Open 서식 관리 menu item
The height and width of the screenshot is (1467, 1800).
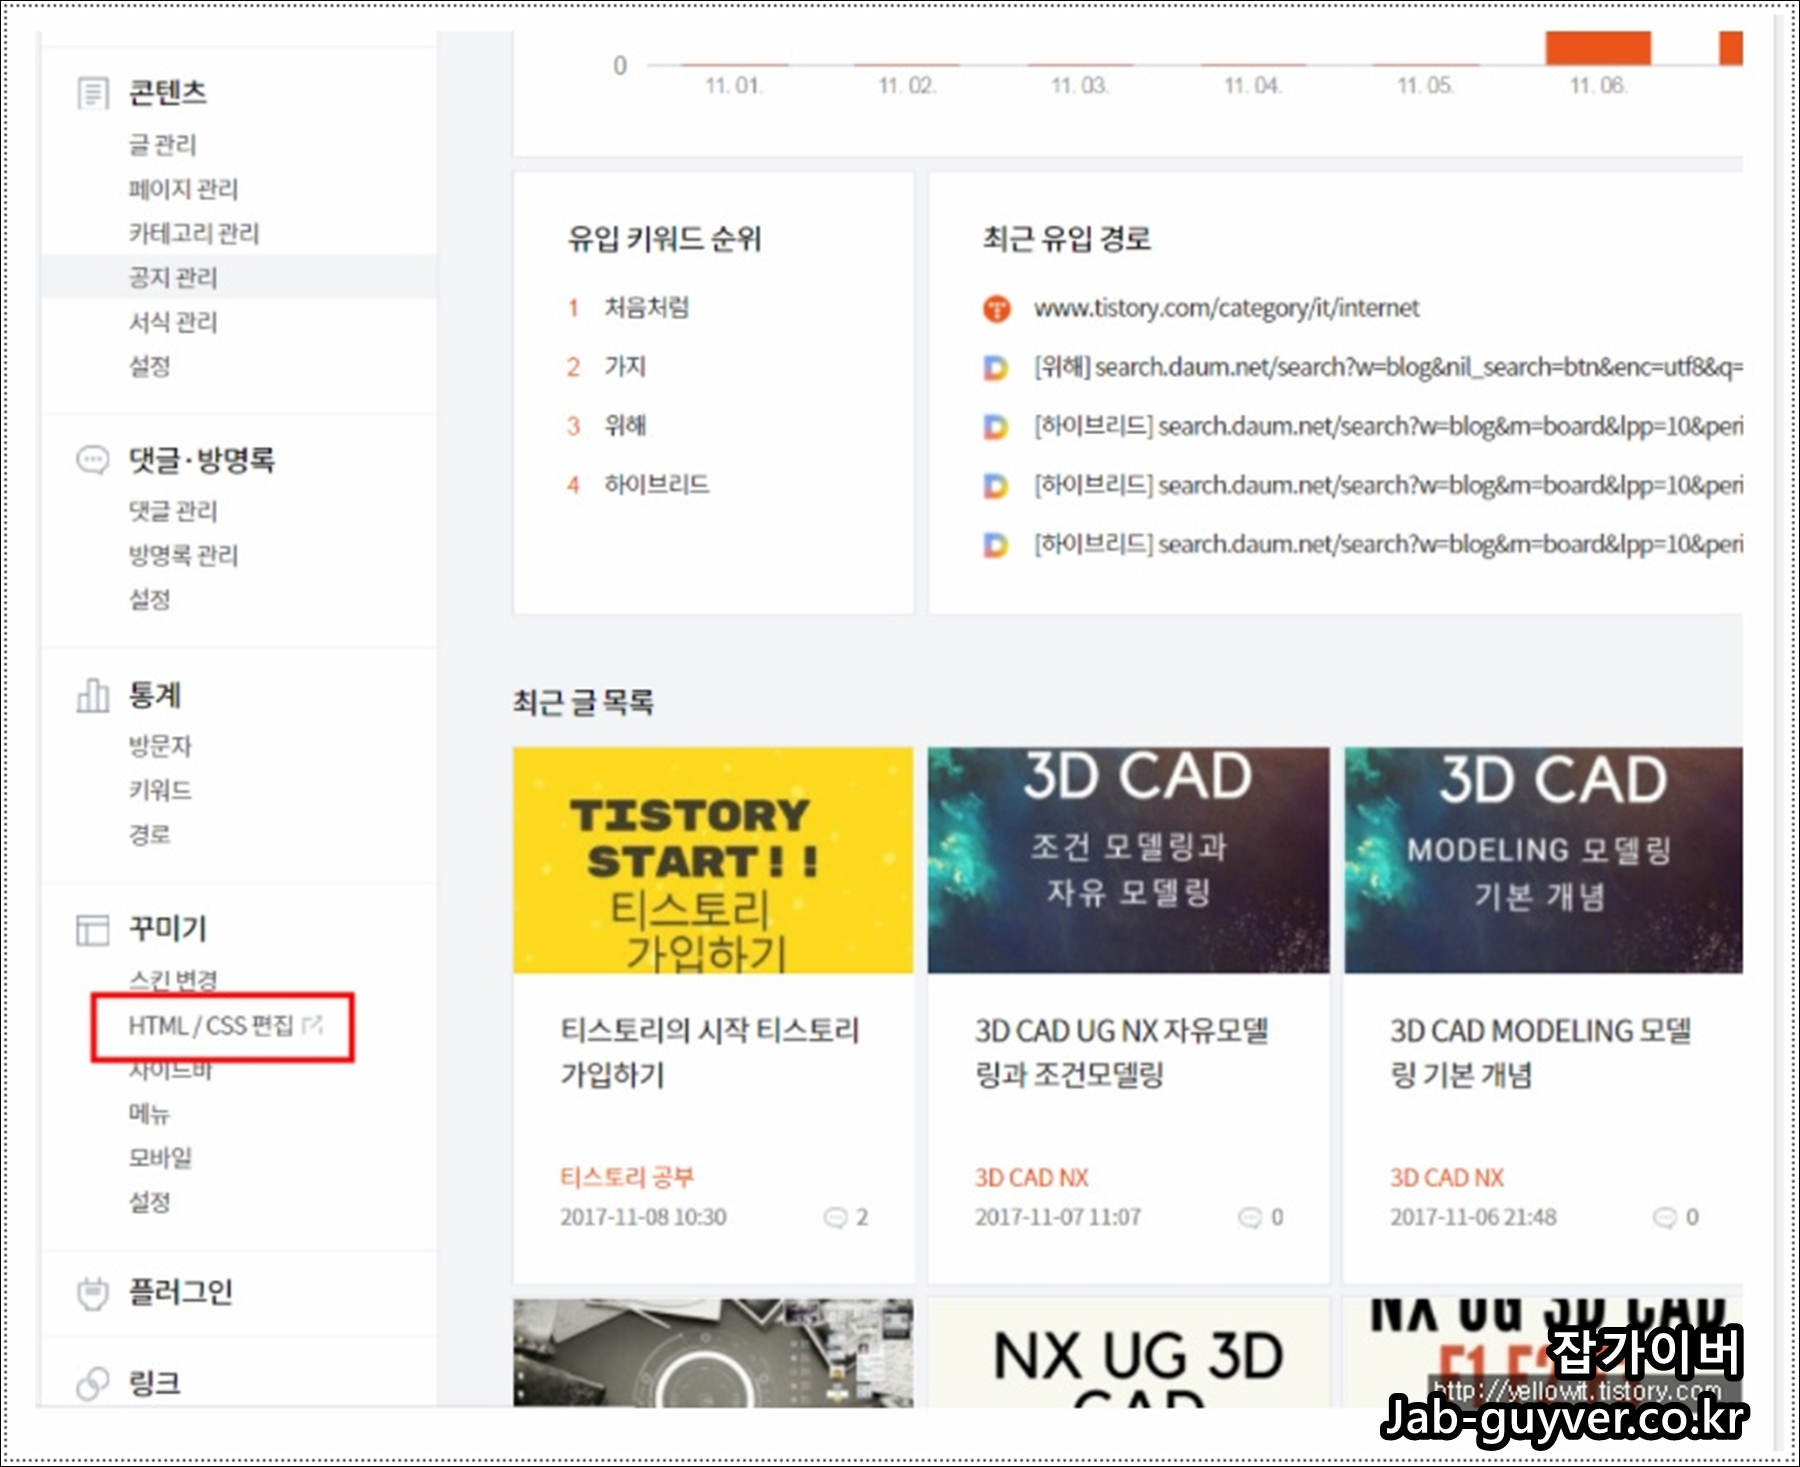(x=173, y=322)
